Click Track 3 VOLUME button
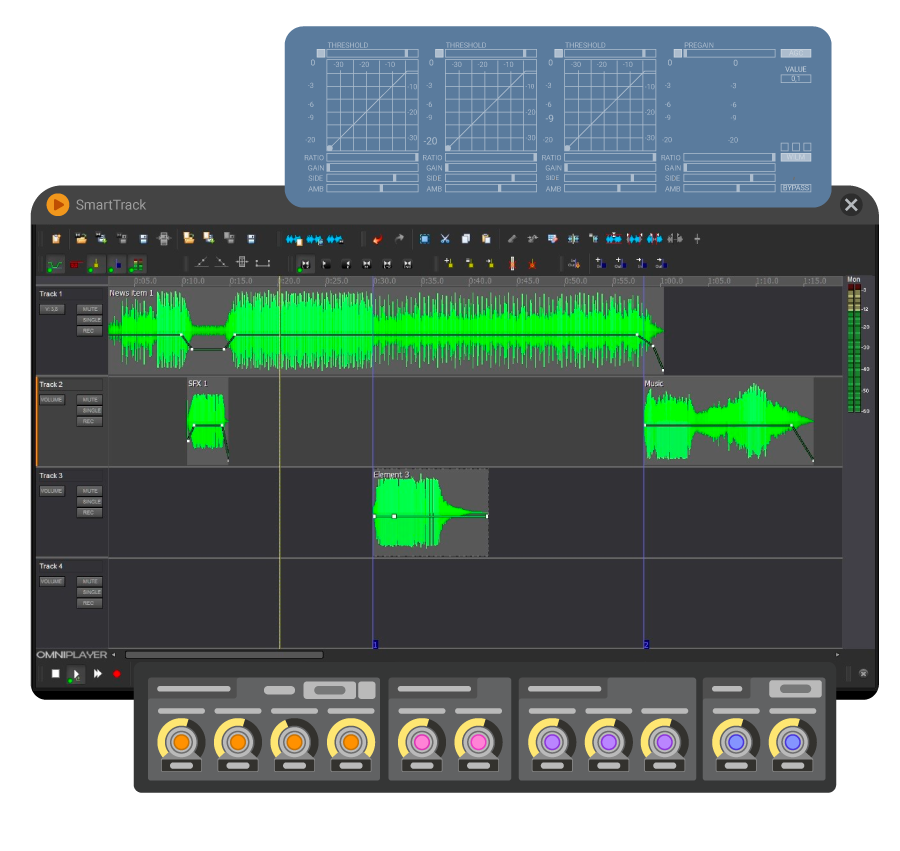 (52, 491)
